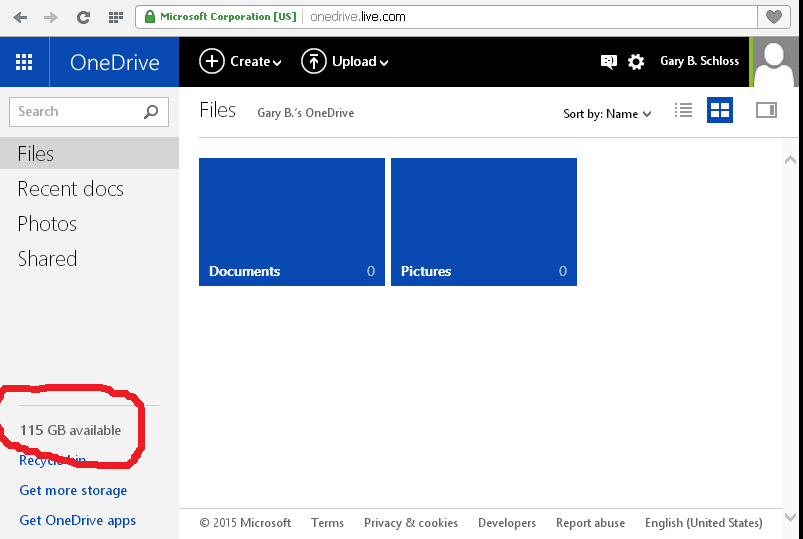
Task: Switch to thumbnails tile view
Action: pyautogui.click(x=720, y=110)
